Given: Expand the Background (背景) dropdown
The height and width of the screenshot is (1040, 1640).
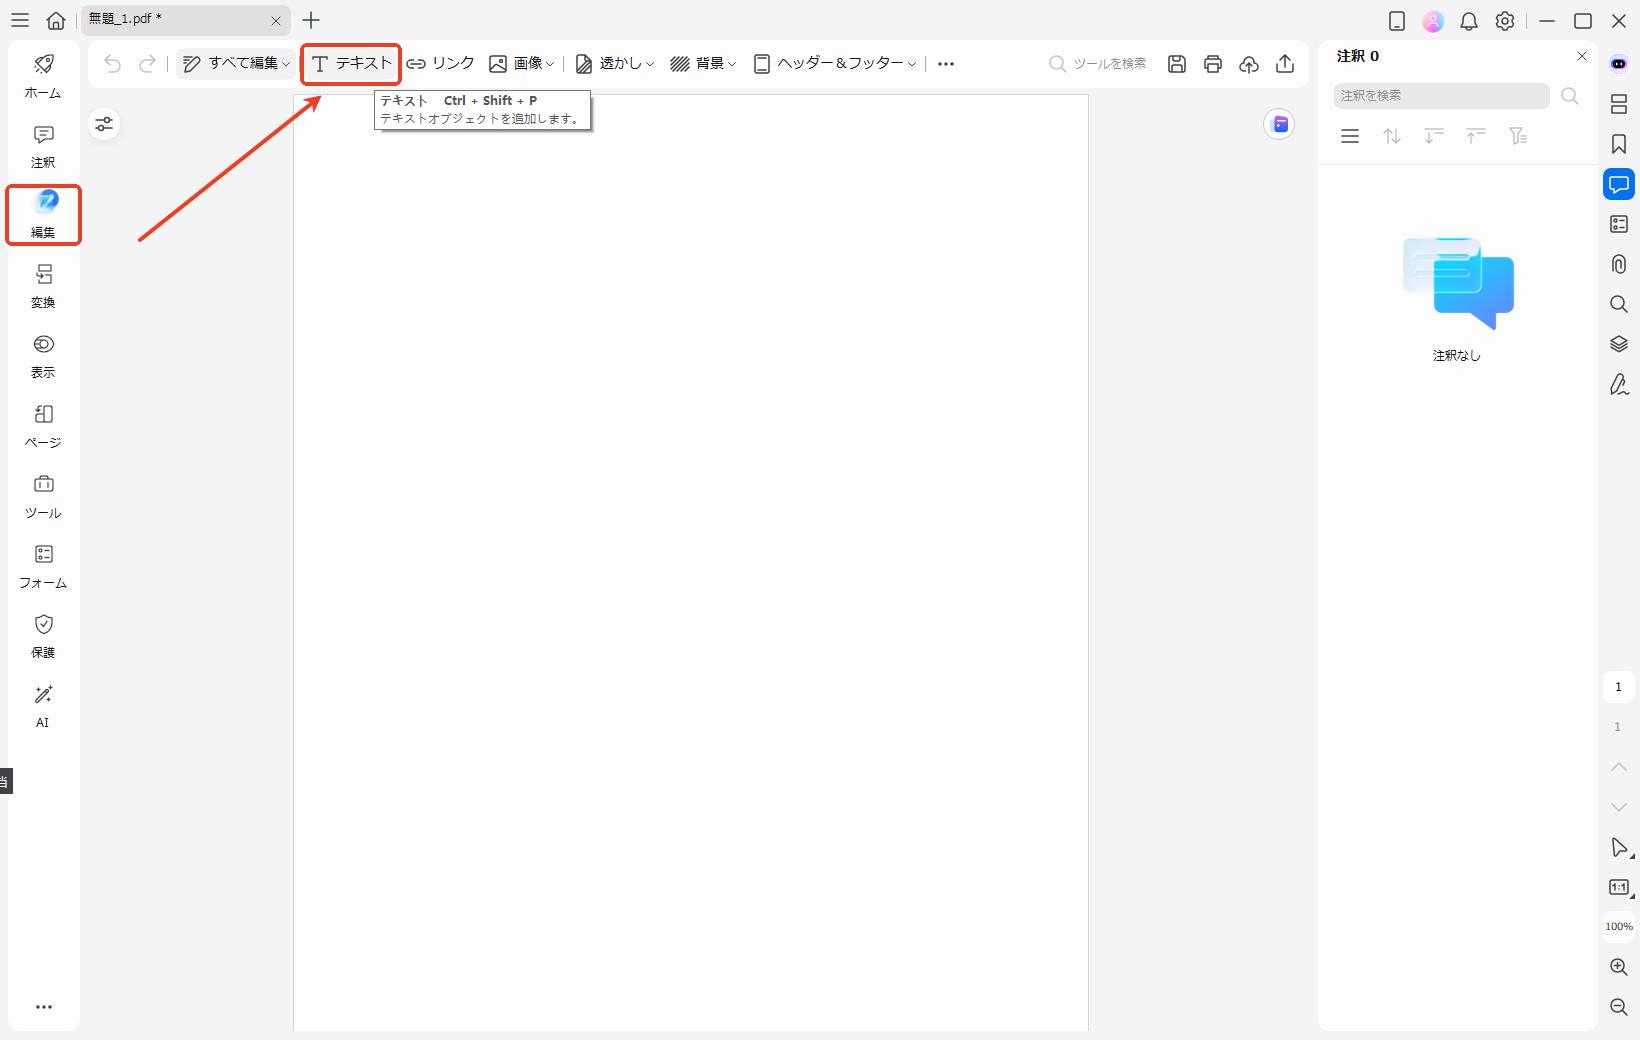Looking at the screenshot, I should [703, 64].
